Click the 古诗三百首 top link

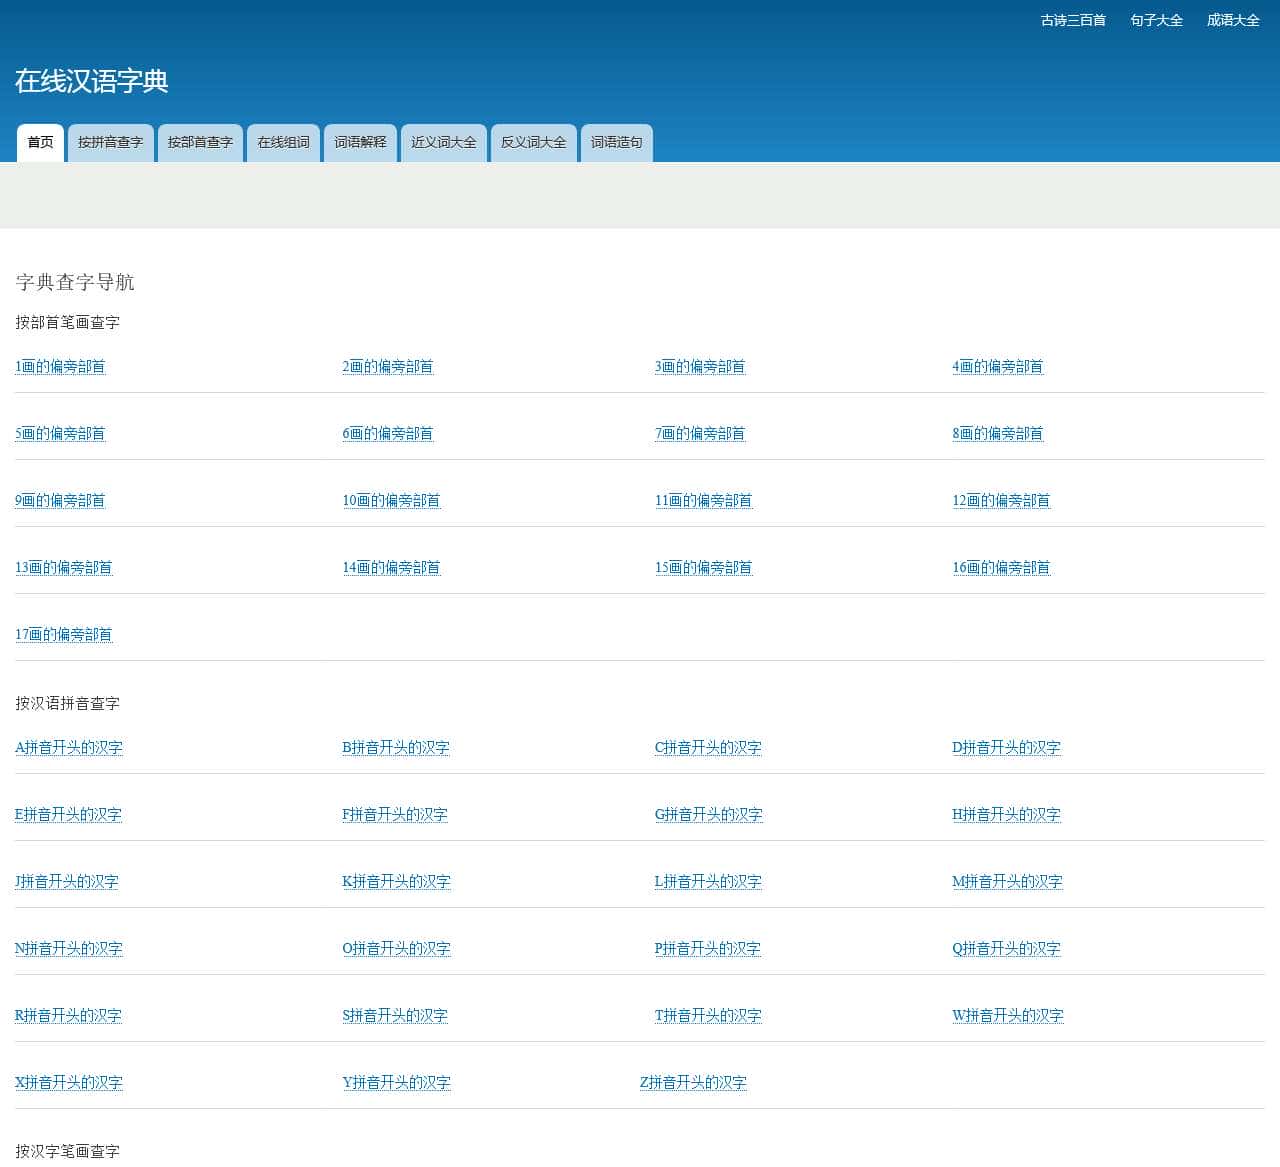click(x=1072, y=20)
